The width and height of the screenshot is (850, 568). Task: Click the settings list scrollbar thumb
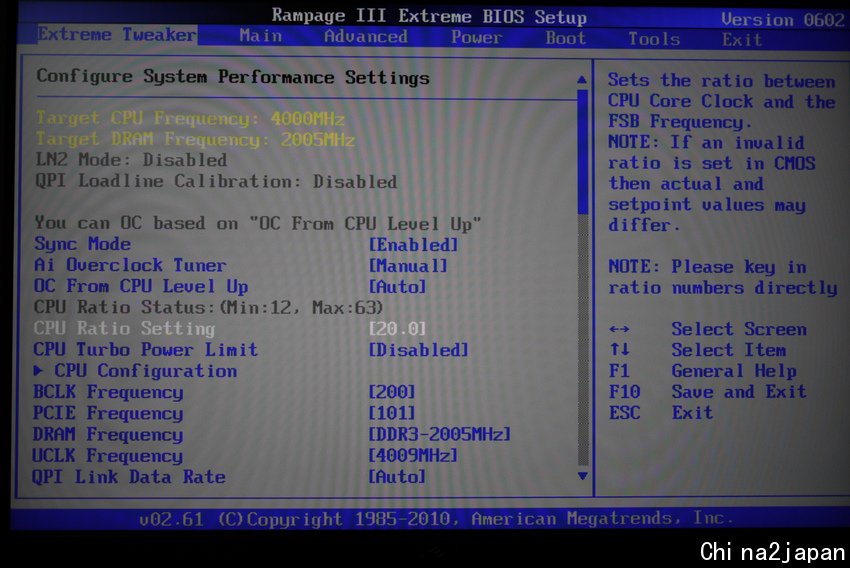point(583,152)
